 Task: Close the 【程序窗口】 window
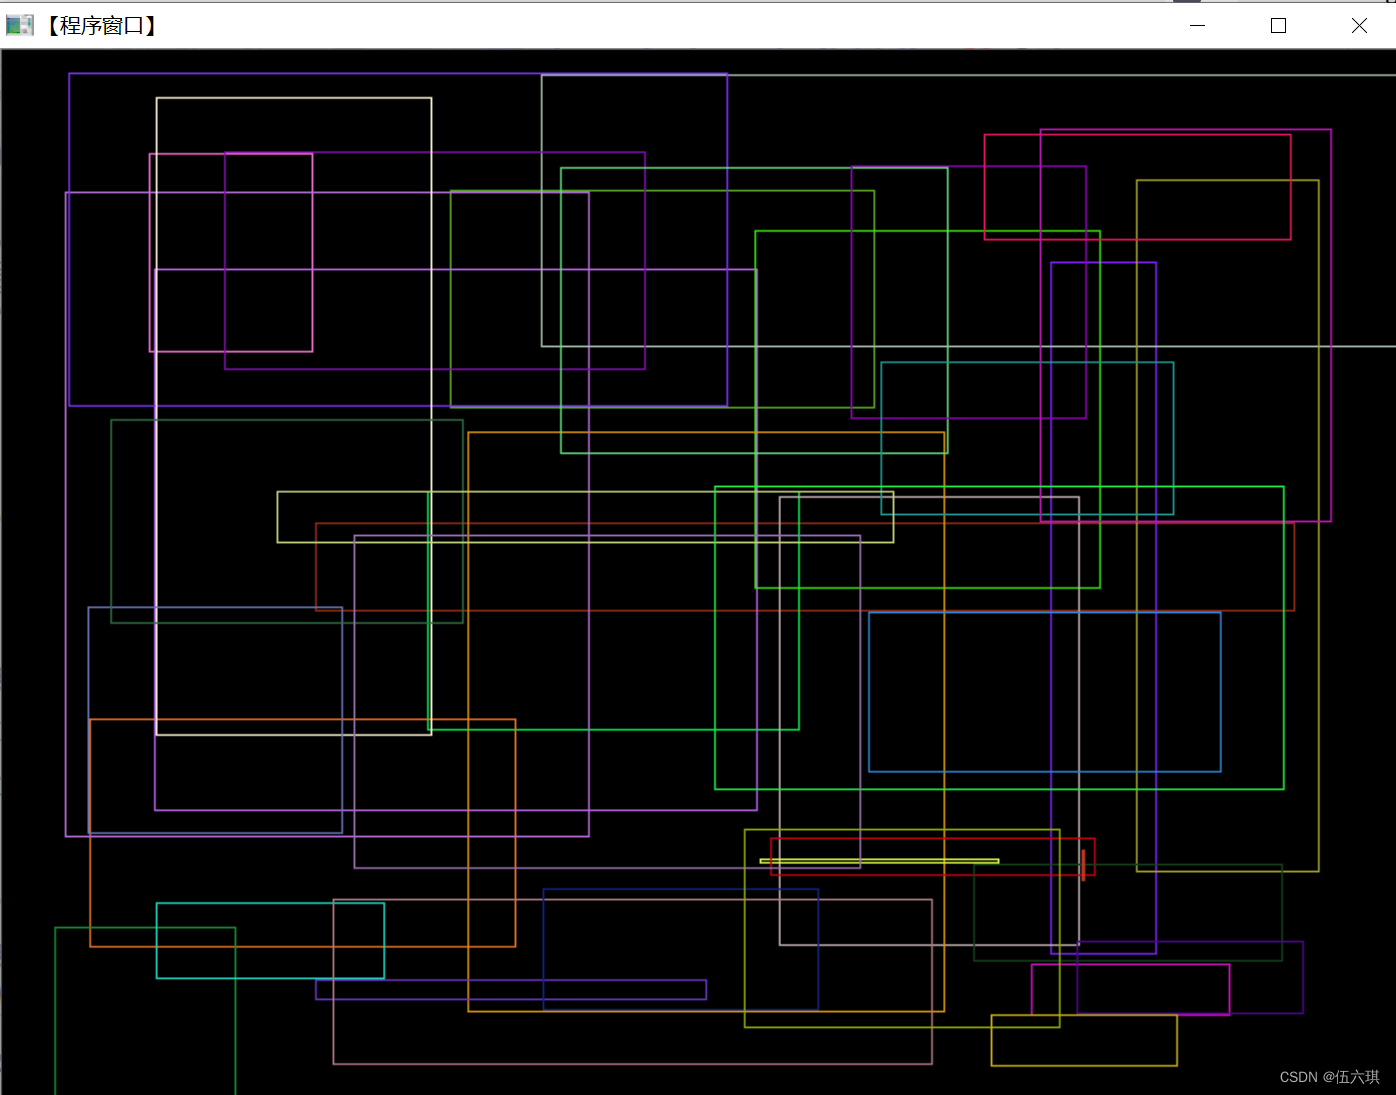1359,26
